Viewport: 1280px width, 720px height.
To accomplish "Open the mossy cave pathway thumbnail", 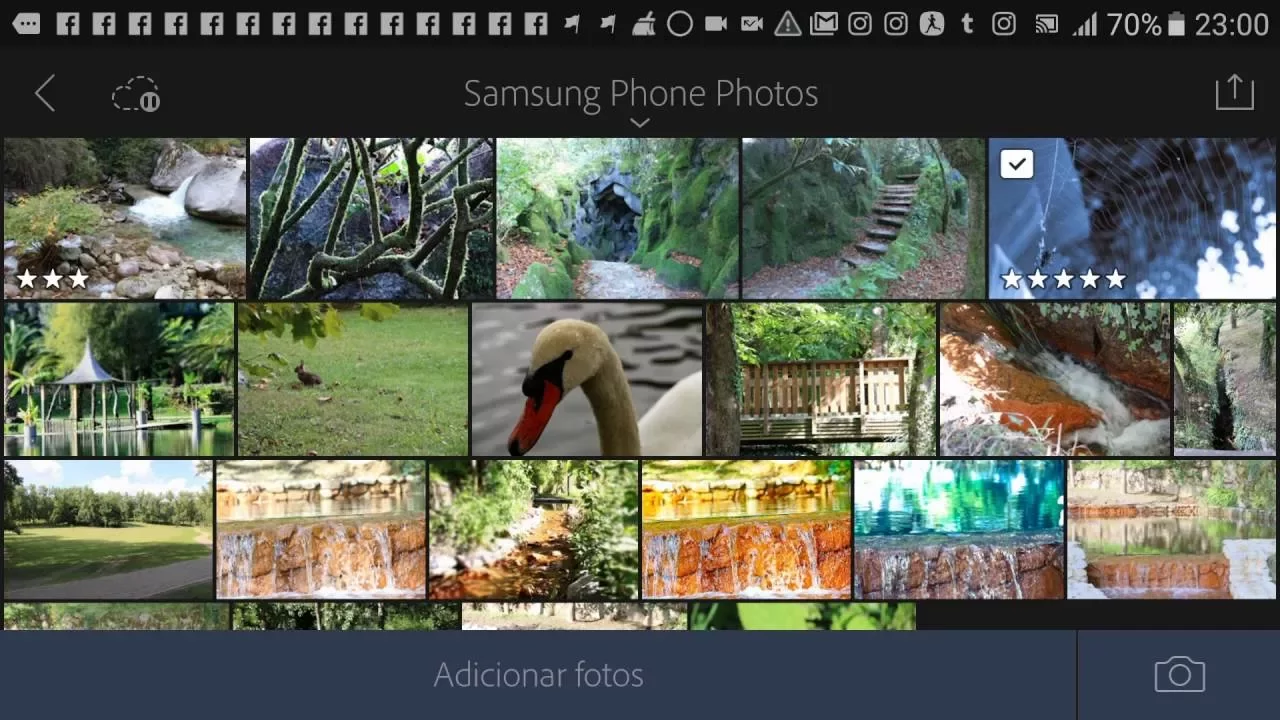I will click(x=617, y=218).
